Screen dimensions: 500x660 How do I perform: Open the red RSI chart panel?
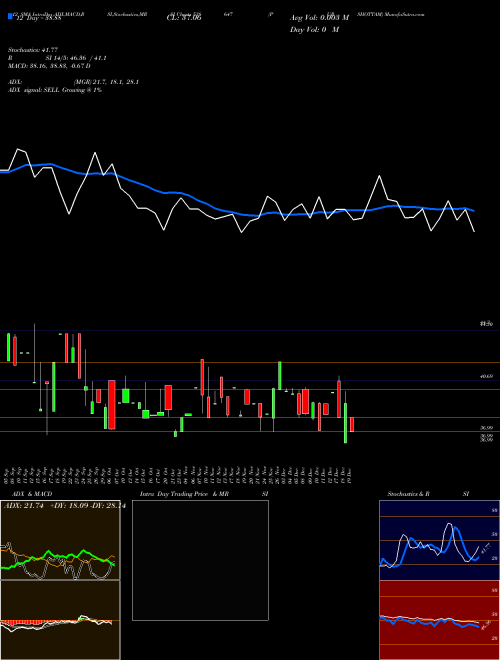[439, 620]
